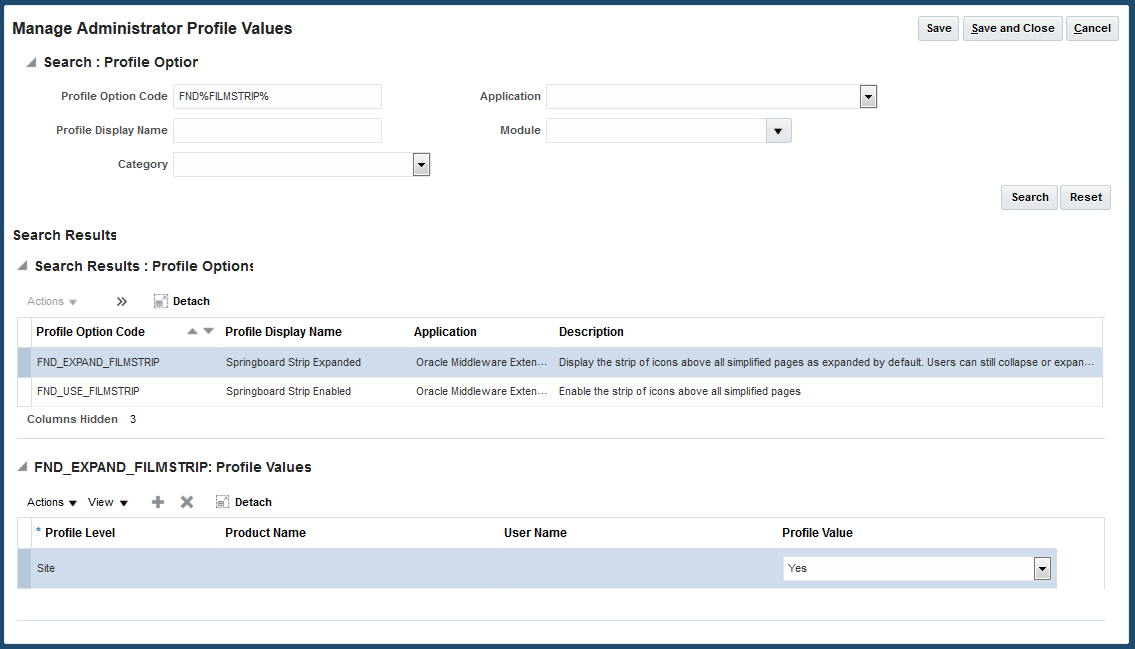Collapse the Search Profile Option section
This screenshot has width=1135, height=649.
32,62
